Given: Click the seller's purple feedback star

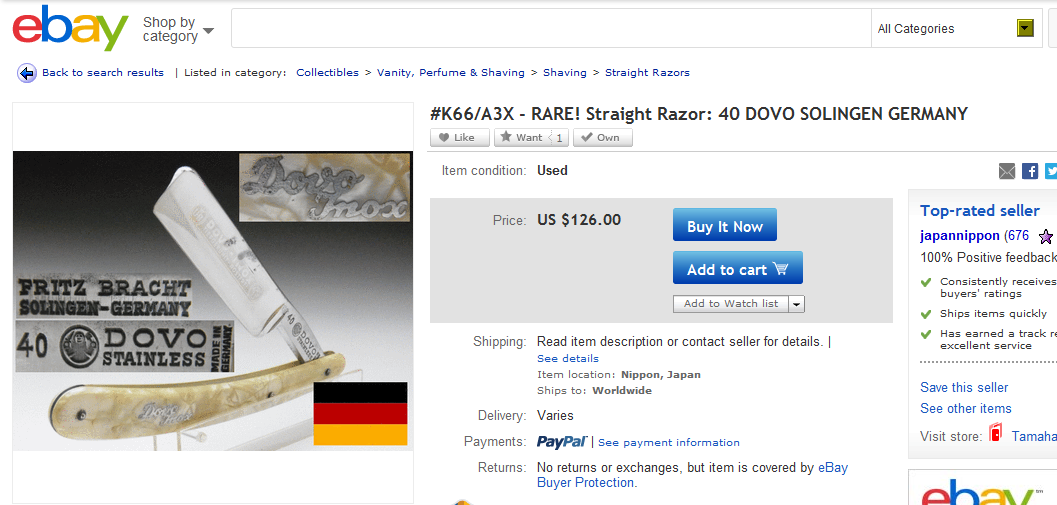Looking at the screenshot, I should 1046,237.
